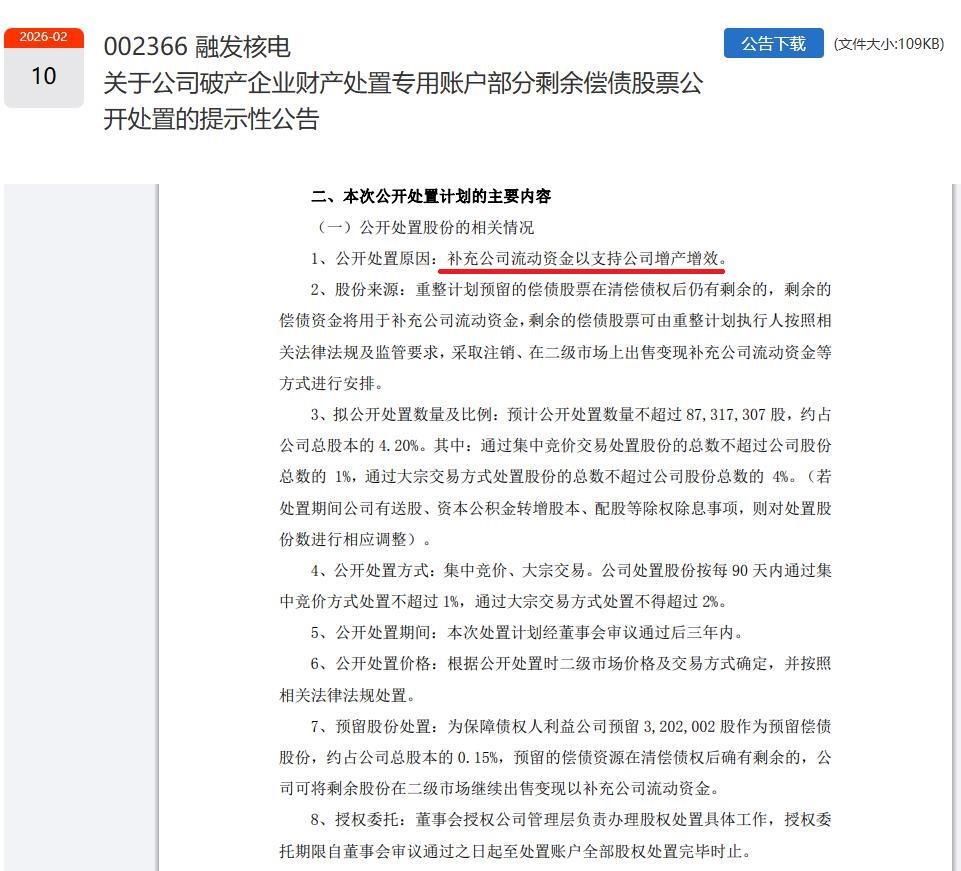This screenshot has width=961, height=871.
Task: Click the 公告下载 download button
Action: click(x=773, y=44)
